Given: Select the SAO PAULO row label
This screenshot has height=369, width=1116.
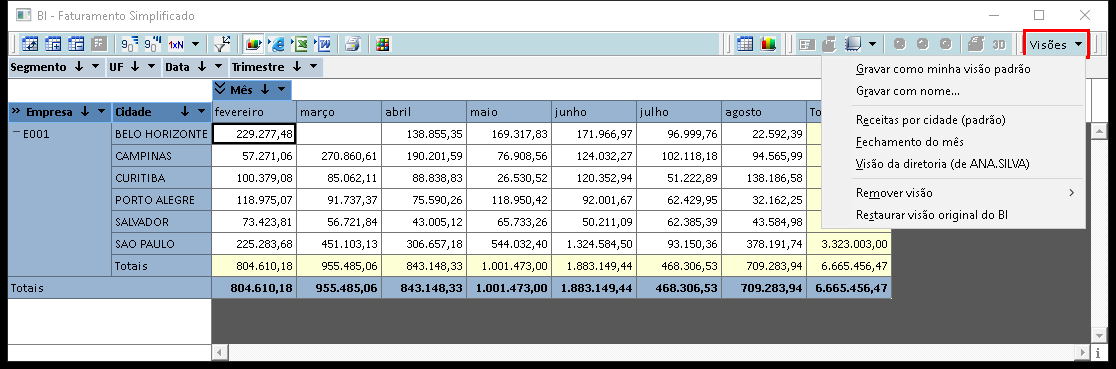Looking at the screenshot, I should coord(162,244).
